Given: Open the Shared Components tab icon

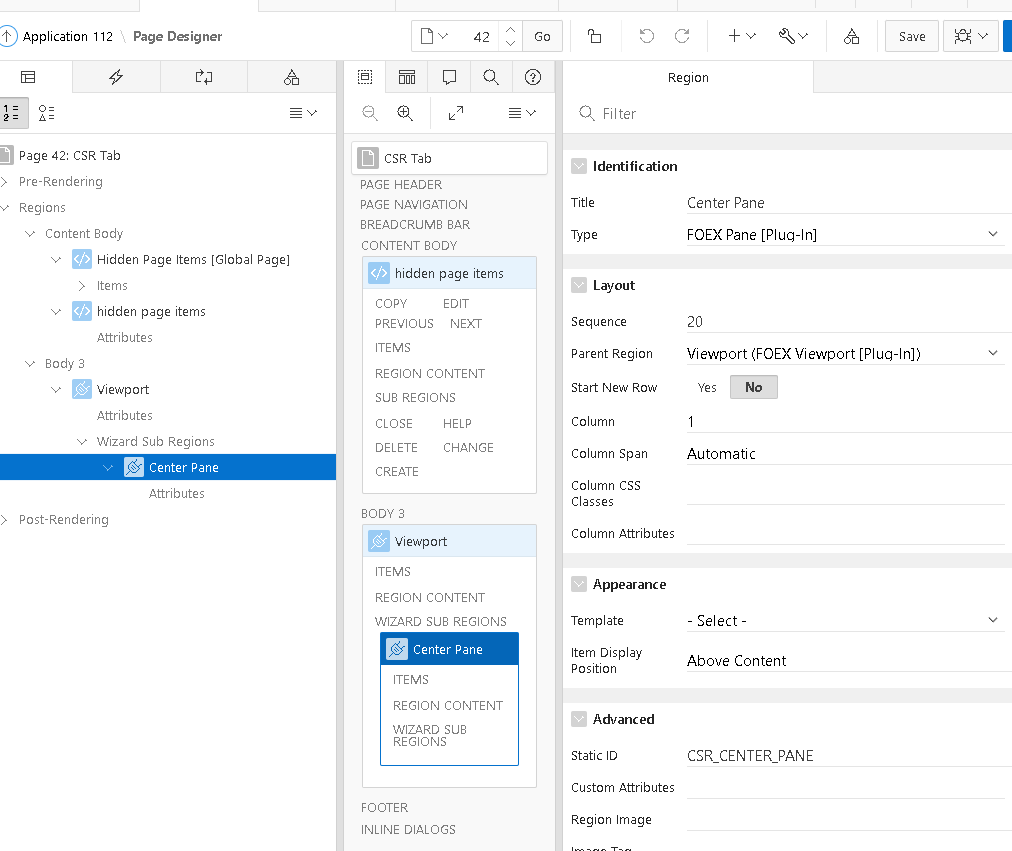Looking at the screenshot, I should coord(291,77).
